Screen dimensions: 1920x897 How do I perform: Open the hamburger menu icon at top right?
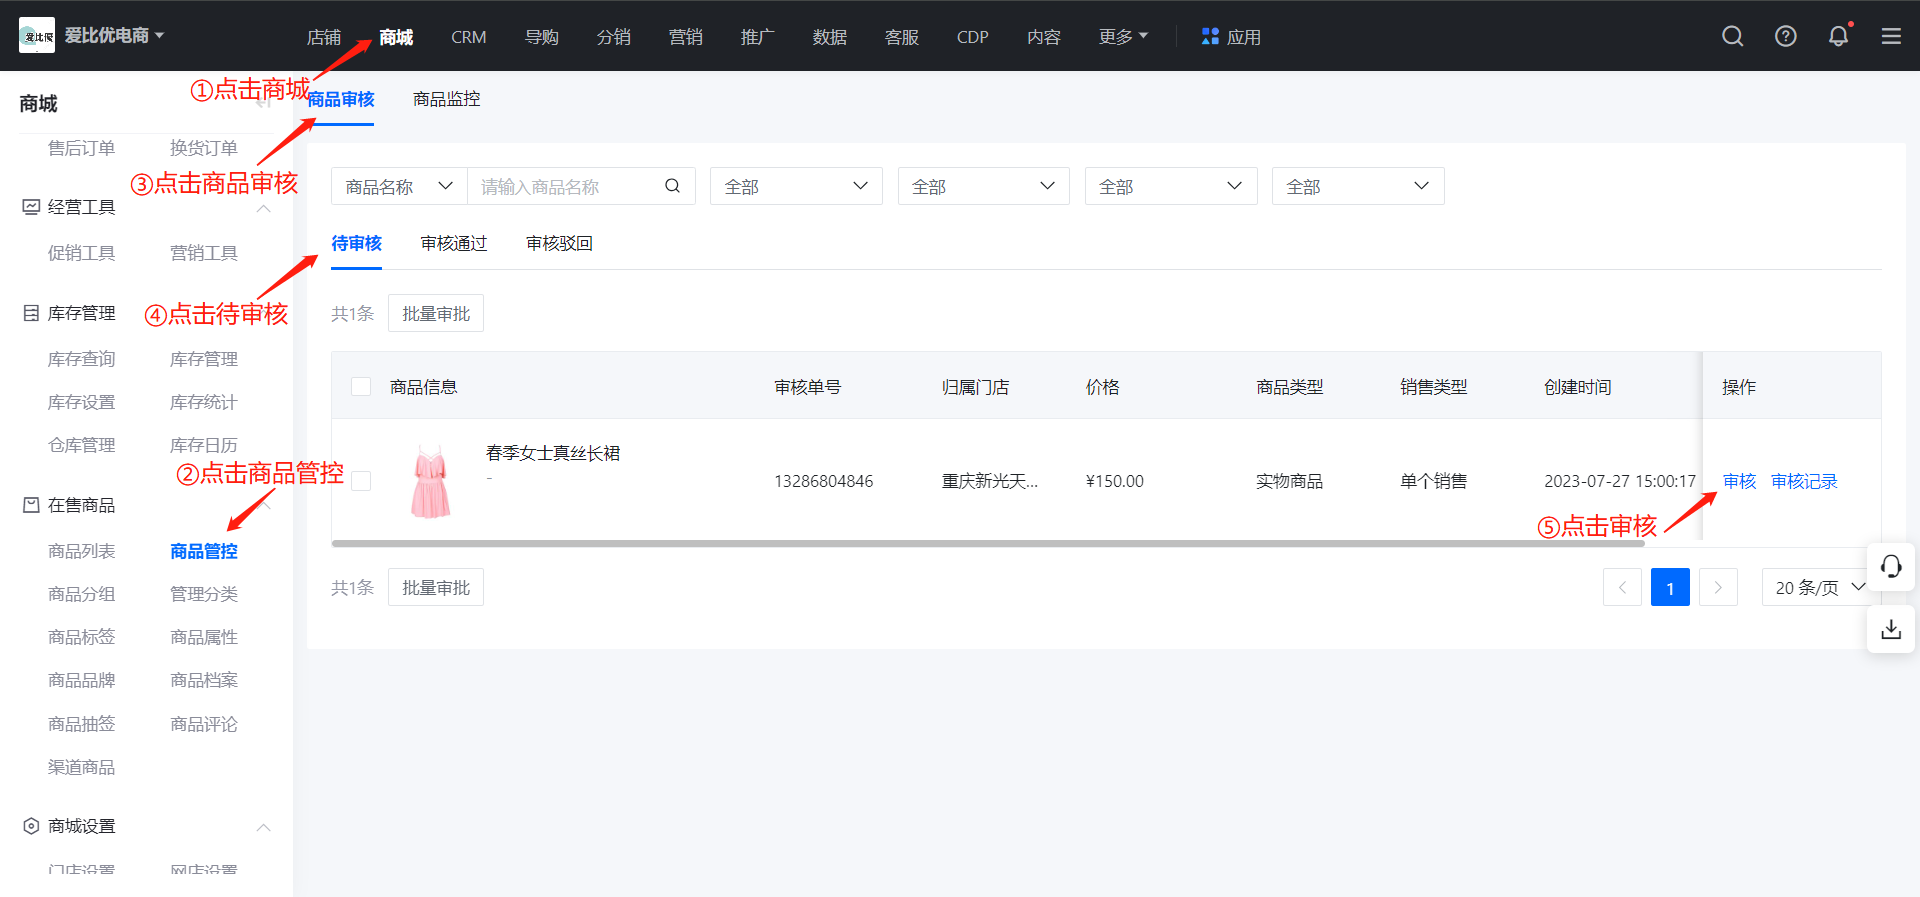pos(1891,36)
